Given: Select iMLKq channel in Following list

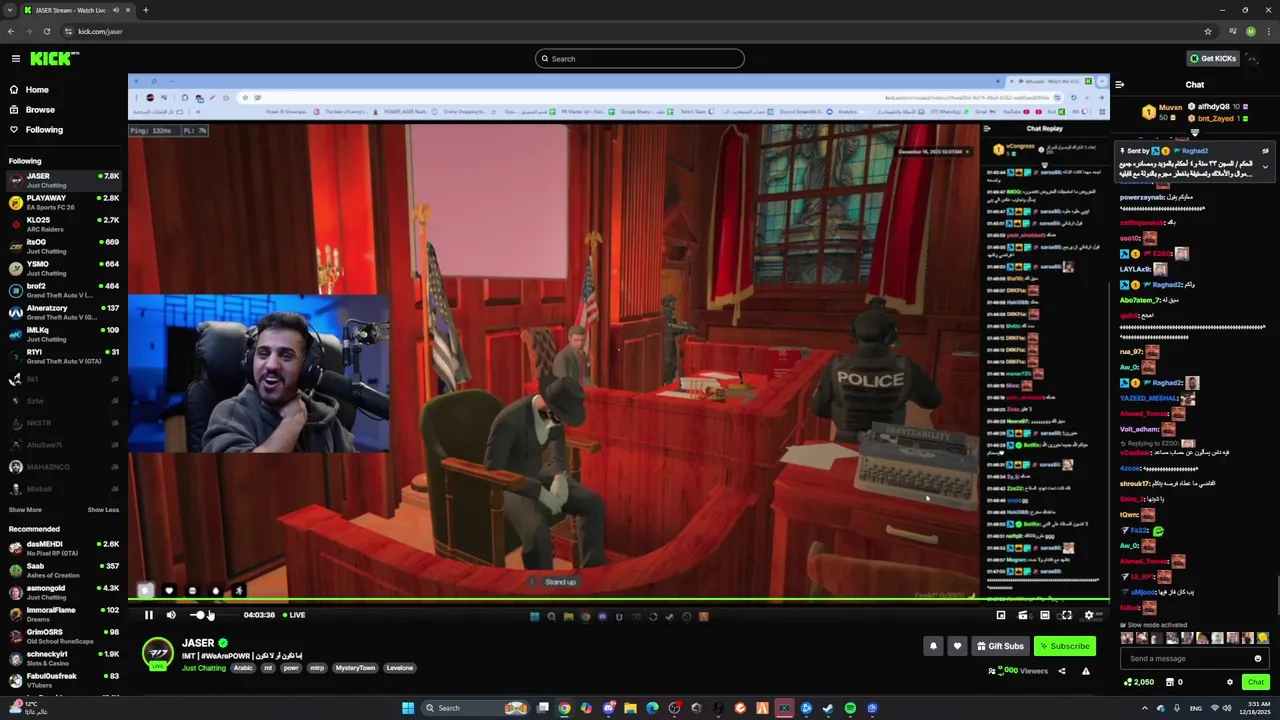Looking at the screenshot, I should (x=64, y=334).
